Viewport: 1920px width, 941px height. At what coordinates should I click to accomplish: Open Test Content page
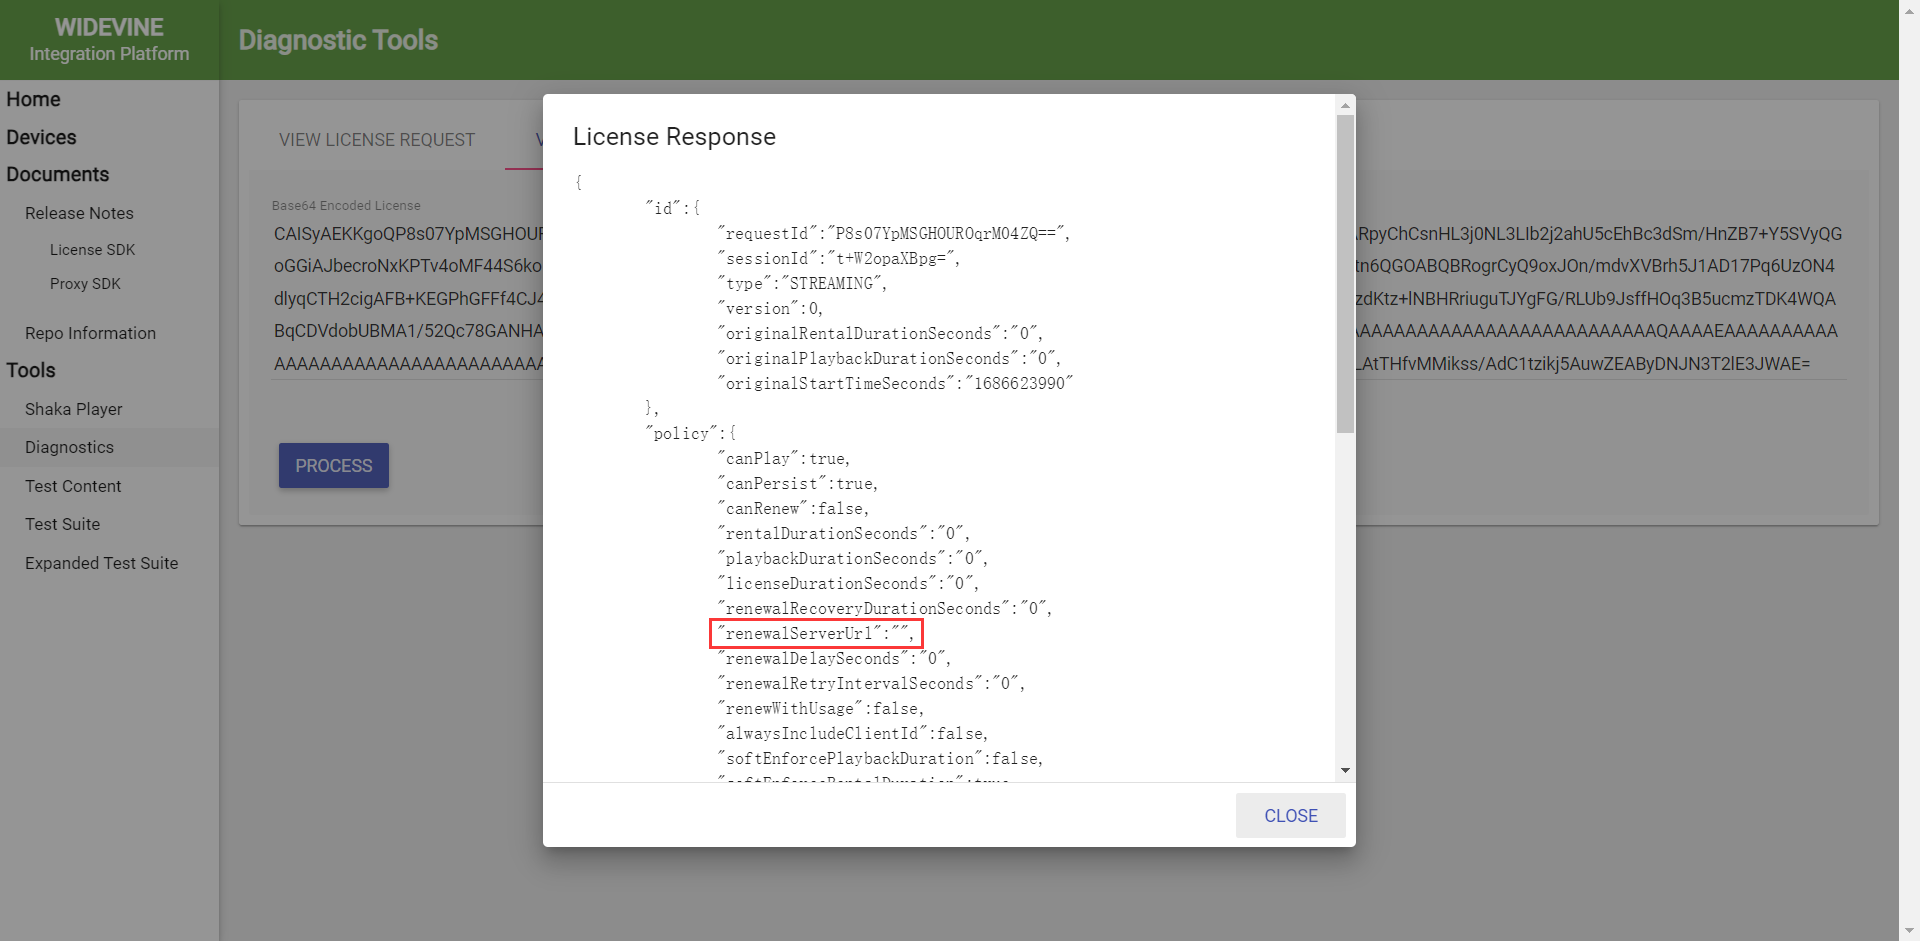(73, 486)
